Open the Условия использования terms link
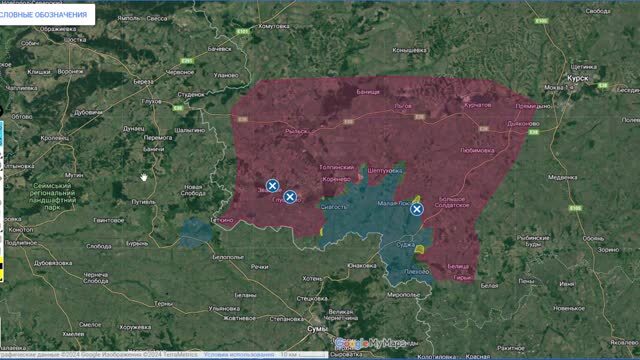Image resolution: width=640 pixels, height=360 pixels. pyautogui.click(x=239, y=355)
